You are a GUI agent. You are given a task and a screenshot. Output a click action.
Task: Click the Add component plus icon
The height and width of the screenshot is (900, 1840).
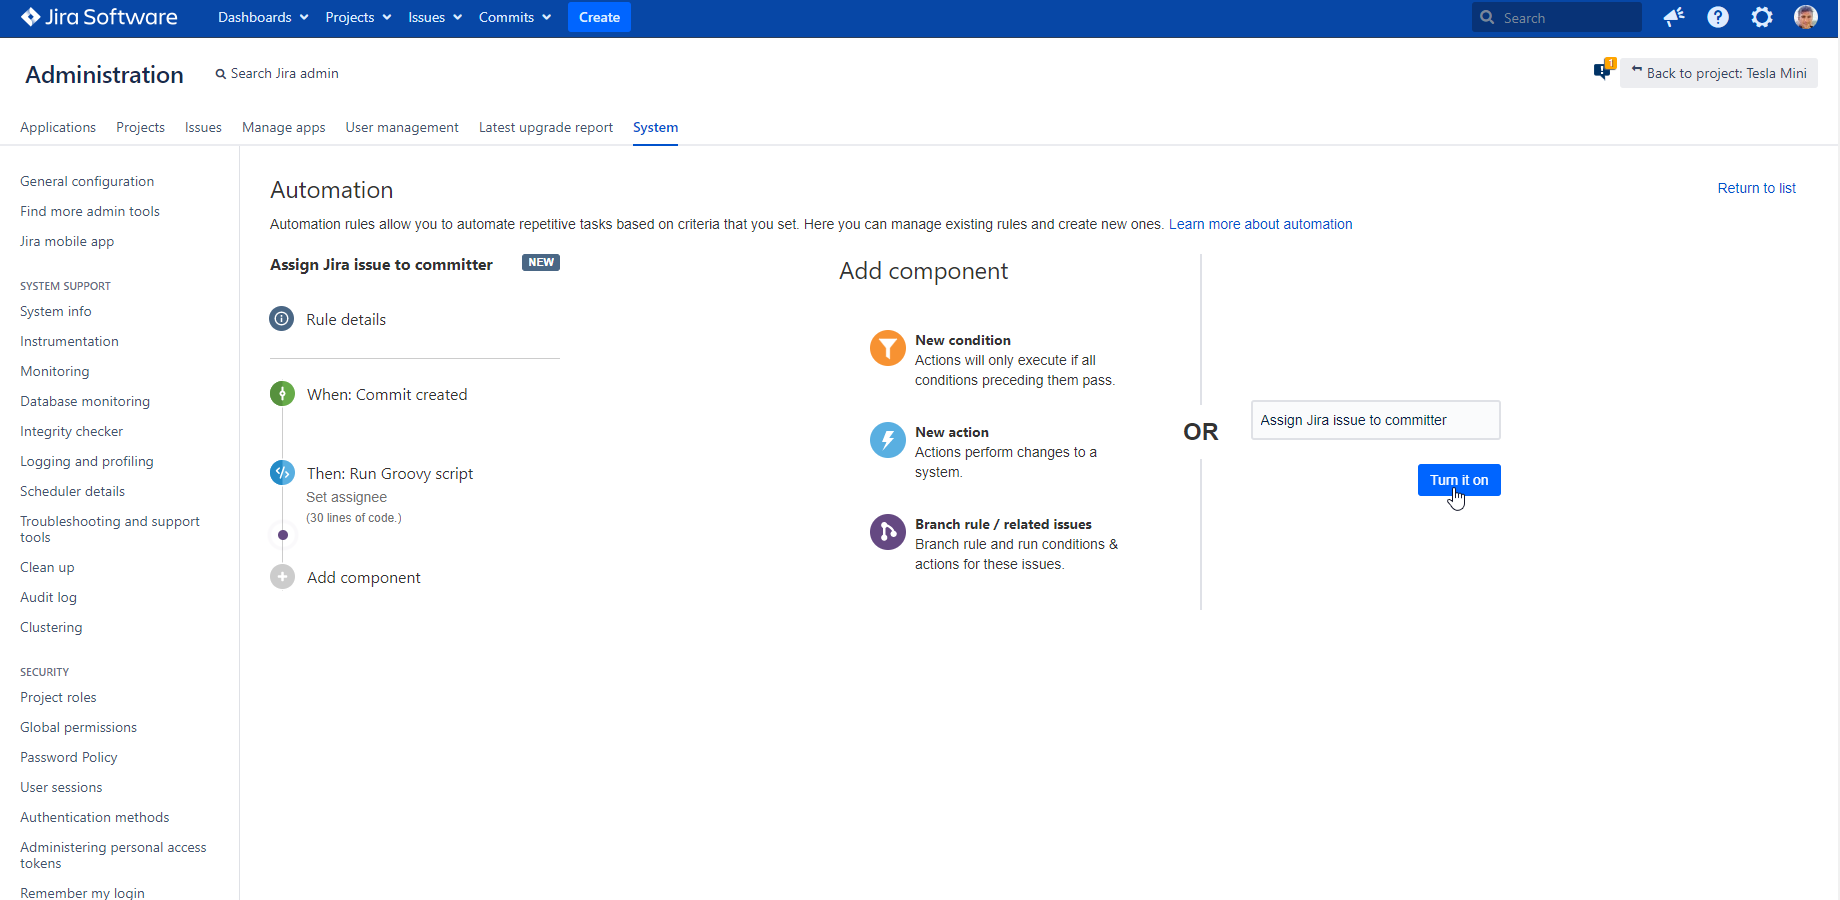click(282, 577)
